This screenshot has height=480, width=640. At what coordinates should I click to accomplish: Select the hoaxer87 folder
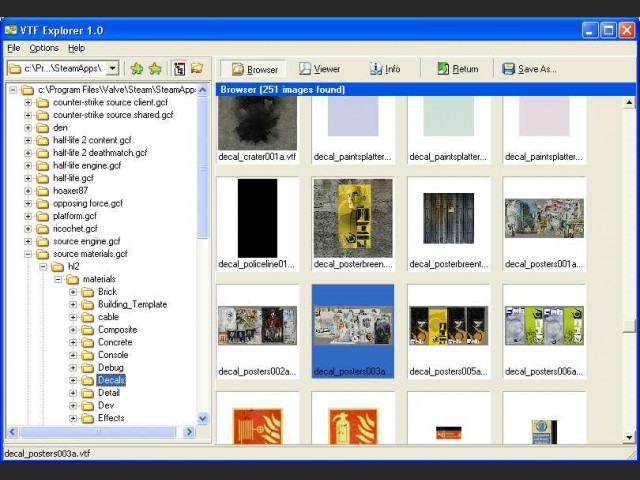70,191
